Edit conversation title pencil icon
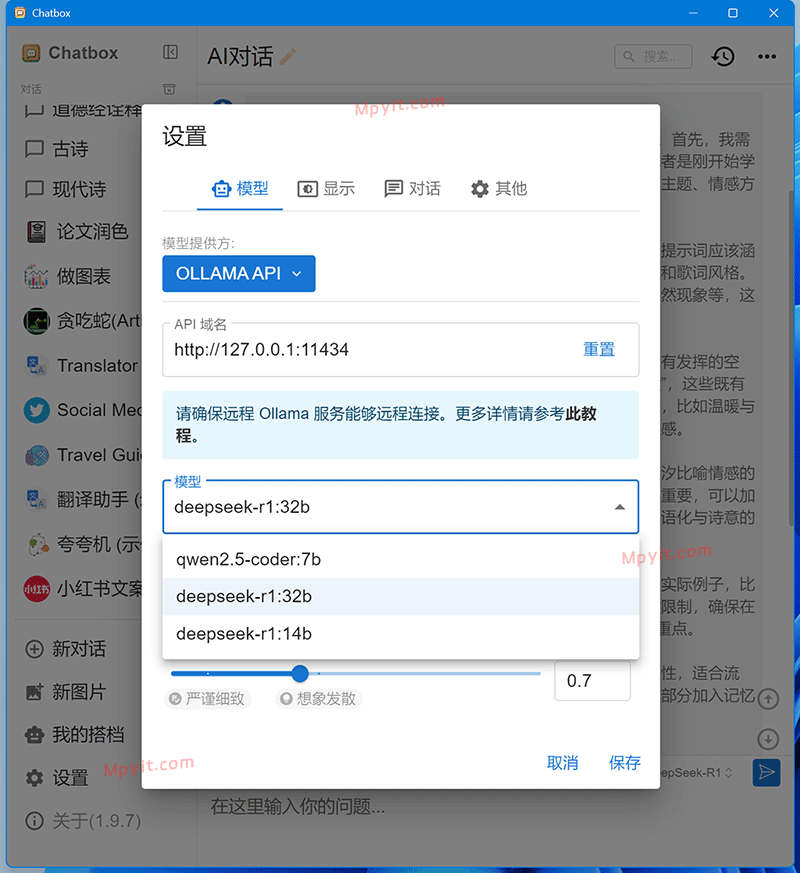This screenshot has height=873, width=800. point(288,56)
